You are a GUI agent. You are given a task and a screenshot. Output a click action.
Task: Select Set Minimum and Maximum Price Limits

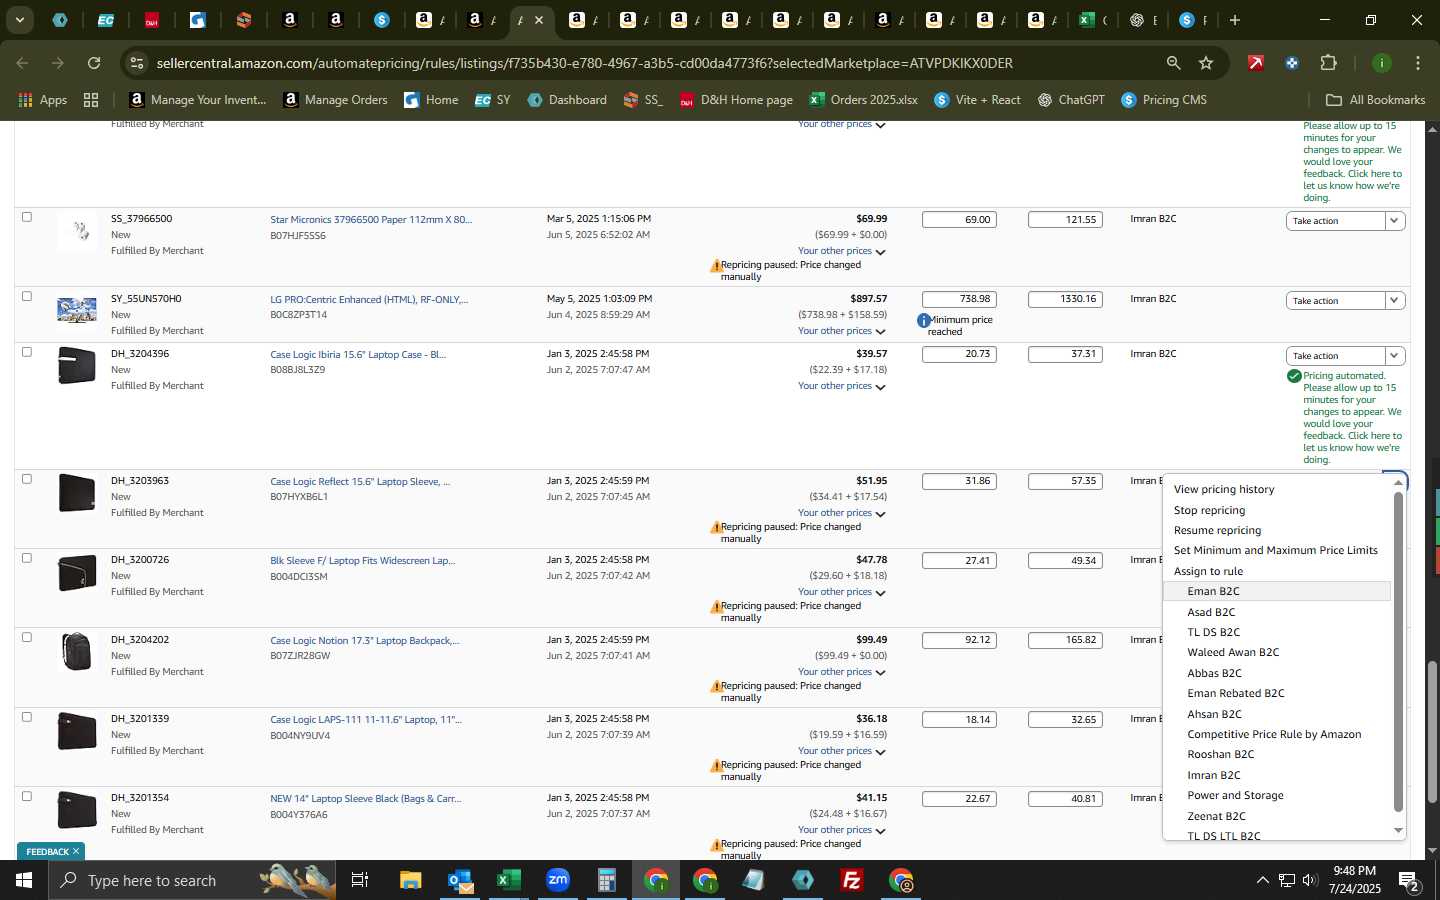click(x=1276, y=551)
